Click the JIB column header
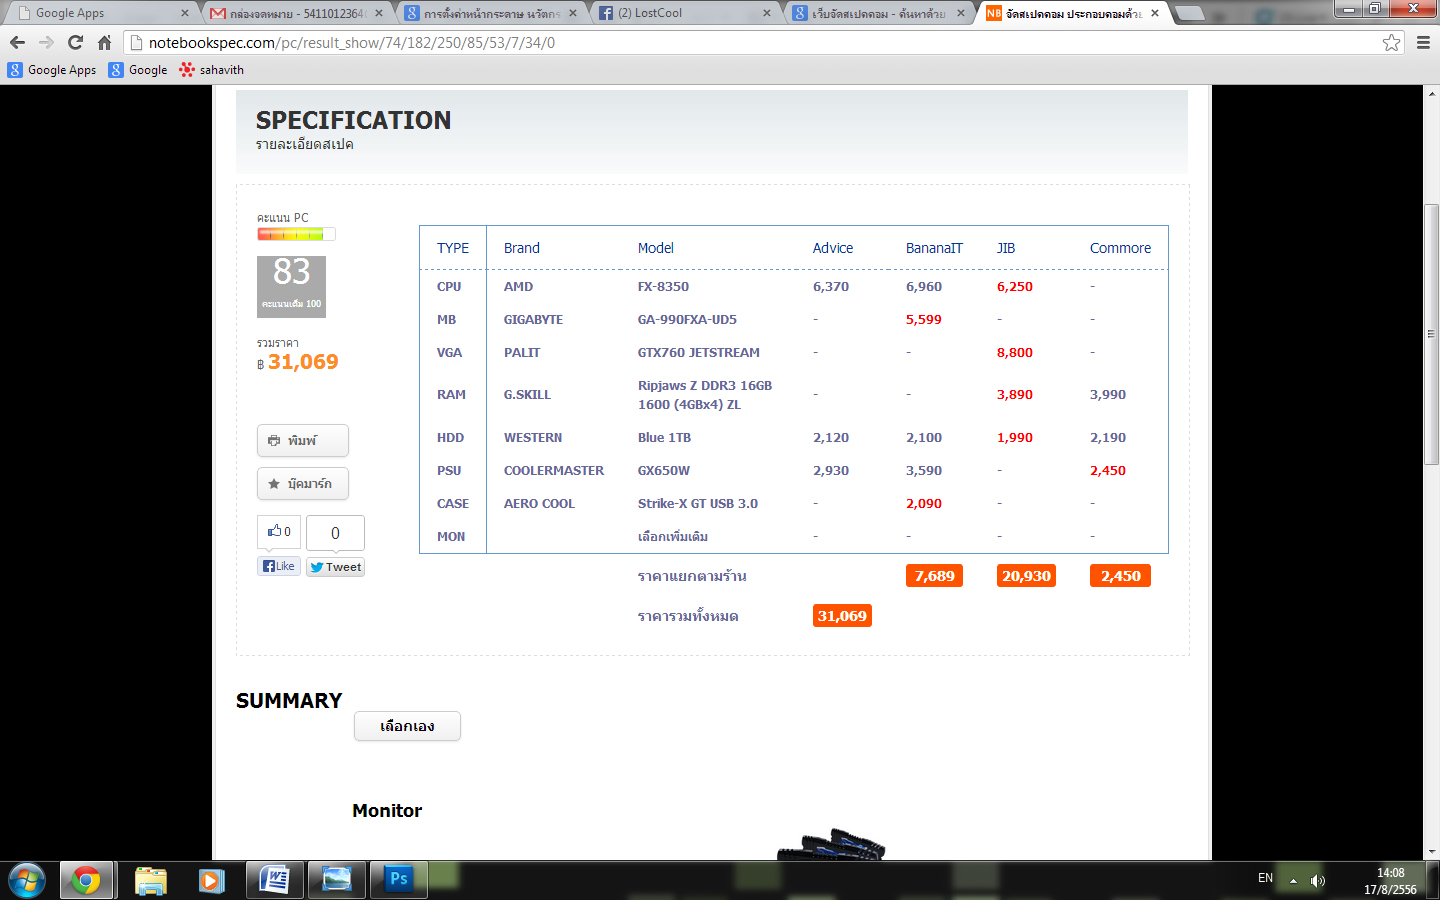 tap(1006, 248)
